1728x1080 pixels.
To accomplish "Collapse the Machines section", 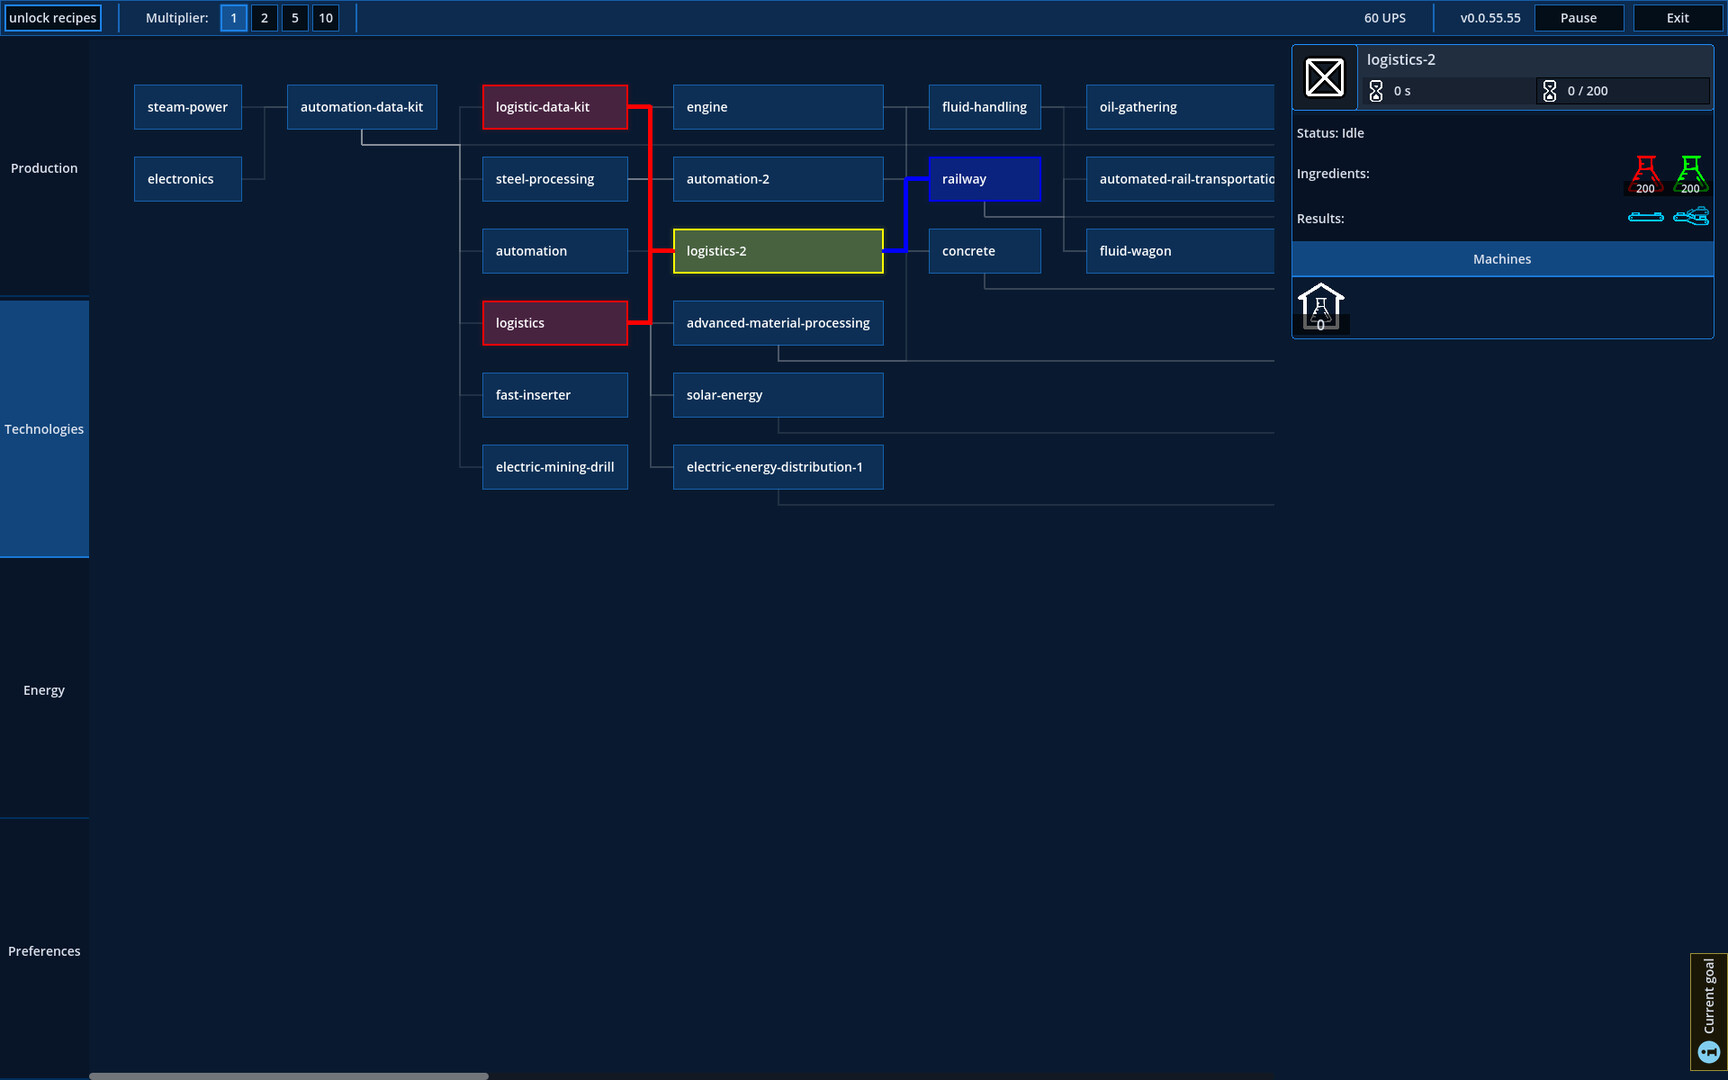I will point(1502,258).
